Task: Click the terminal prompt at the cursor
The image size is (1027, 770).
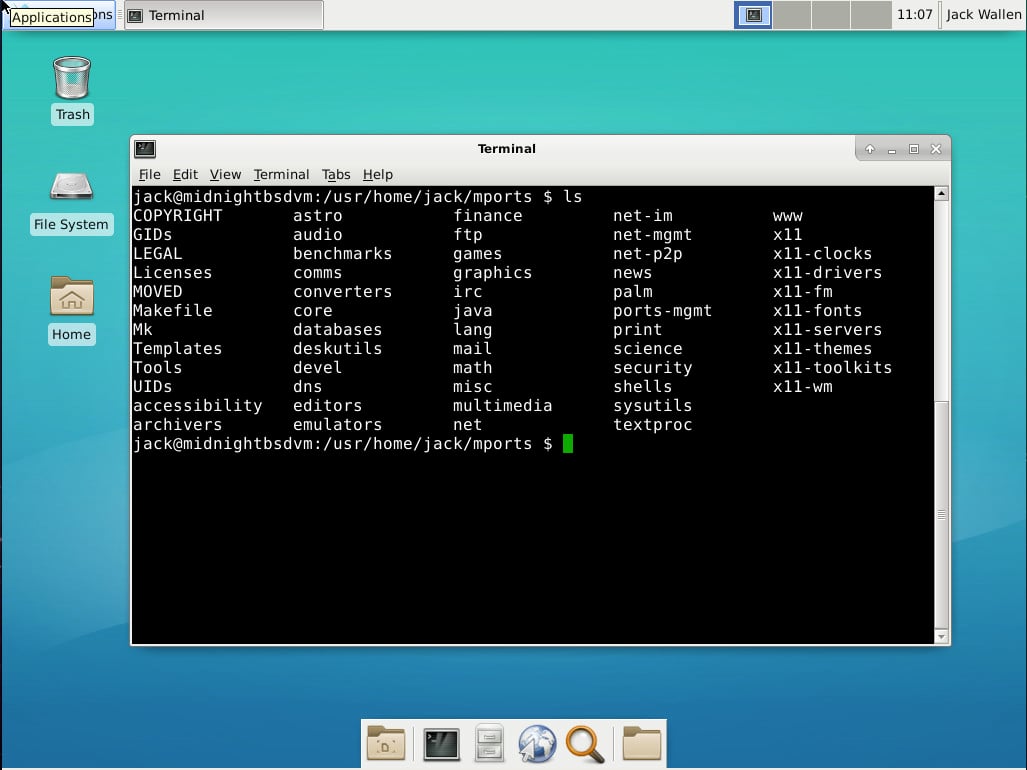Action: click(566, 443)
